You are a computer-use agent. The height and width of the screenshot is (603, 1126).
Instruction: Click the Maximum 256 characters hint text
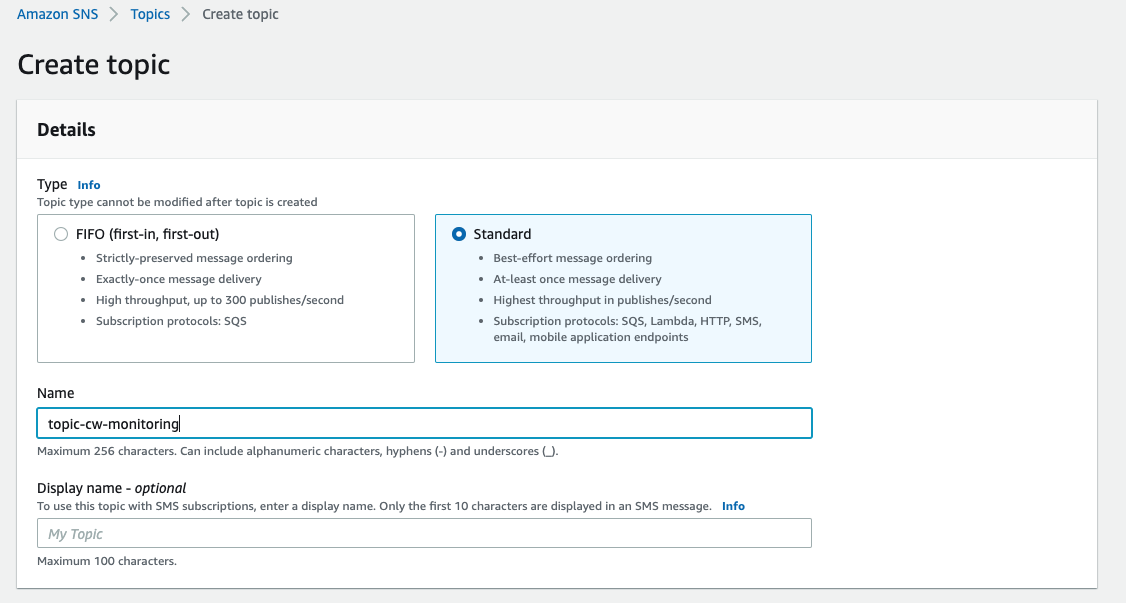[297, 451]
